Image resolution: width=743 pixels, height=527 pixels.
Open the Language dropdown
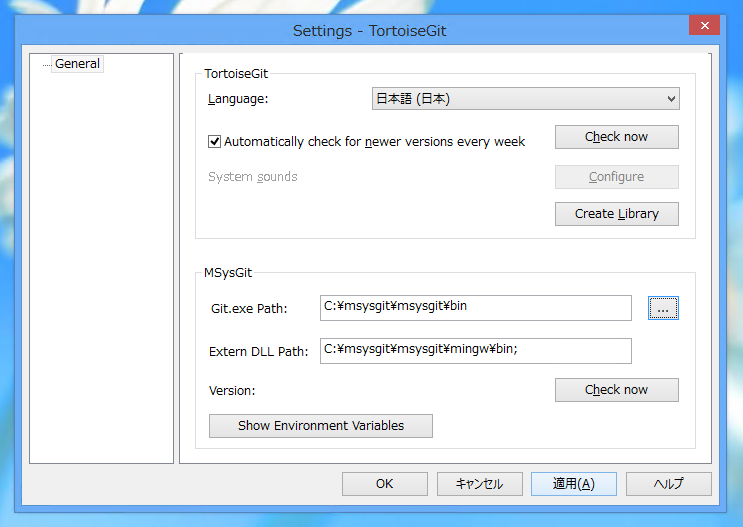point(526,99)
